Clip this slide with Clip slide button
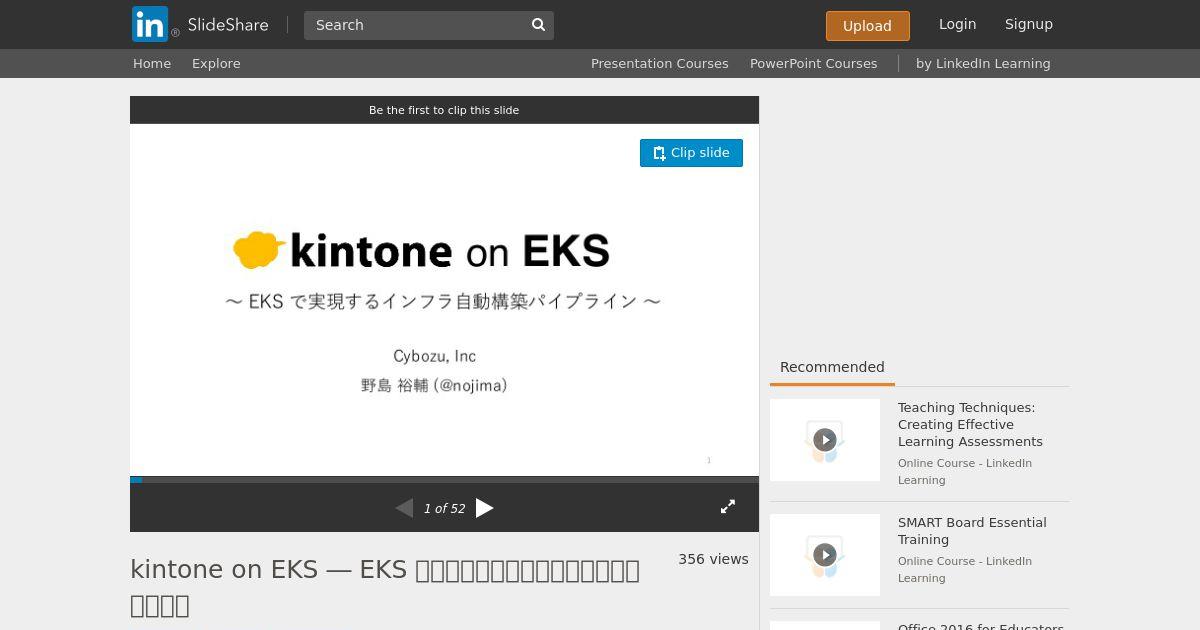1200x630 pixels. (x=691, y=153)
